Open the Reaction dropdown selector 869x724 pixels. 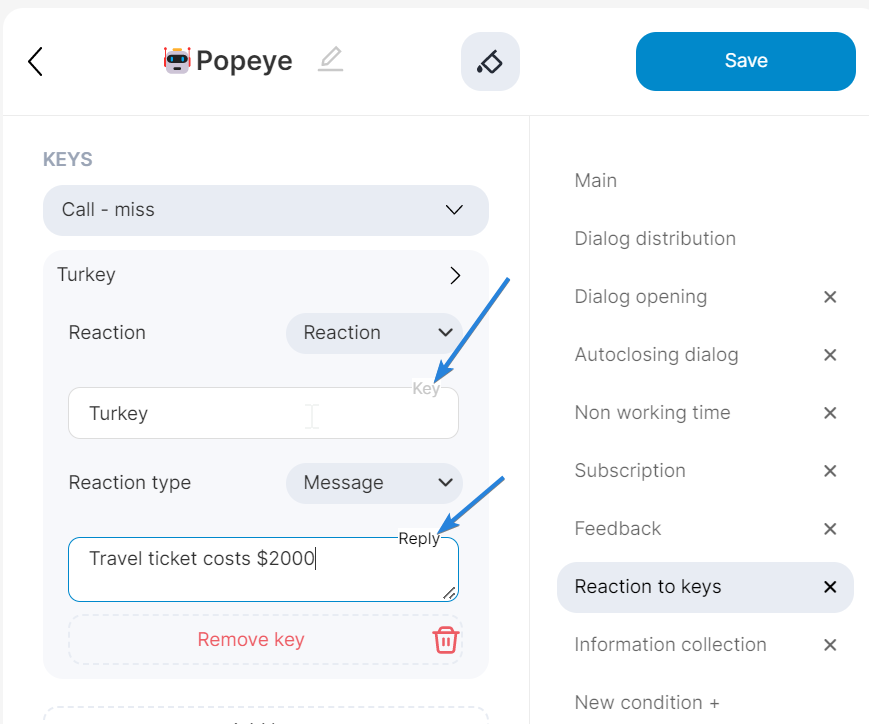click(374, 333)
